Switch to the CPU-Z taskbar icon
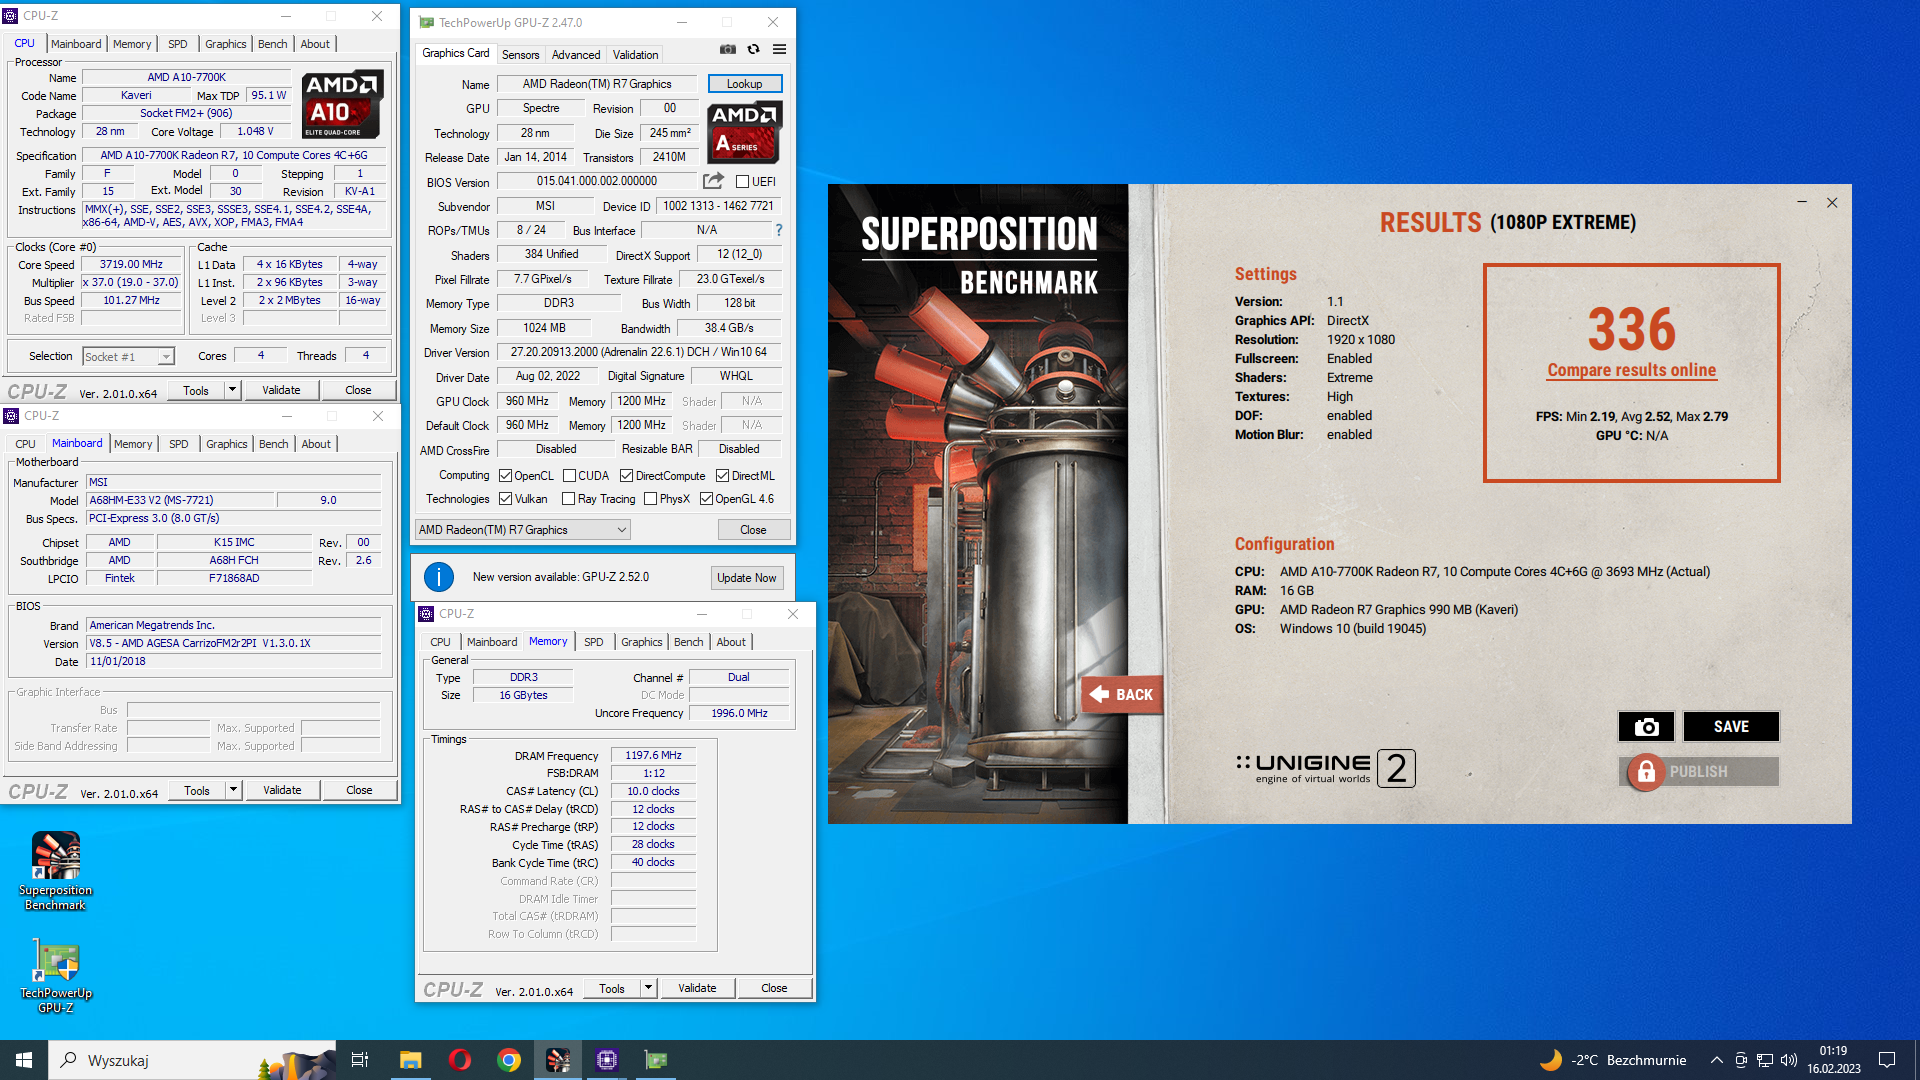The image size is (1920, 1080). pos(607,1060)
